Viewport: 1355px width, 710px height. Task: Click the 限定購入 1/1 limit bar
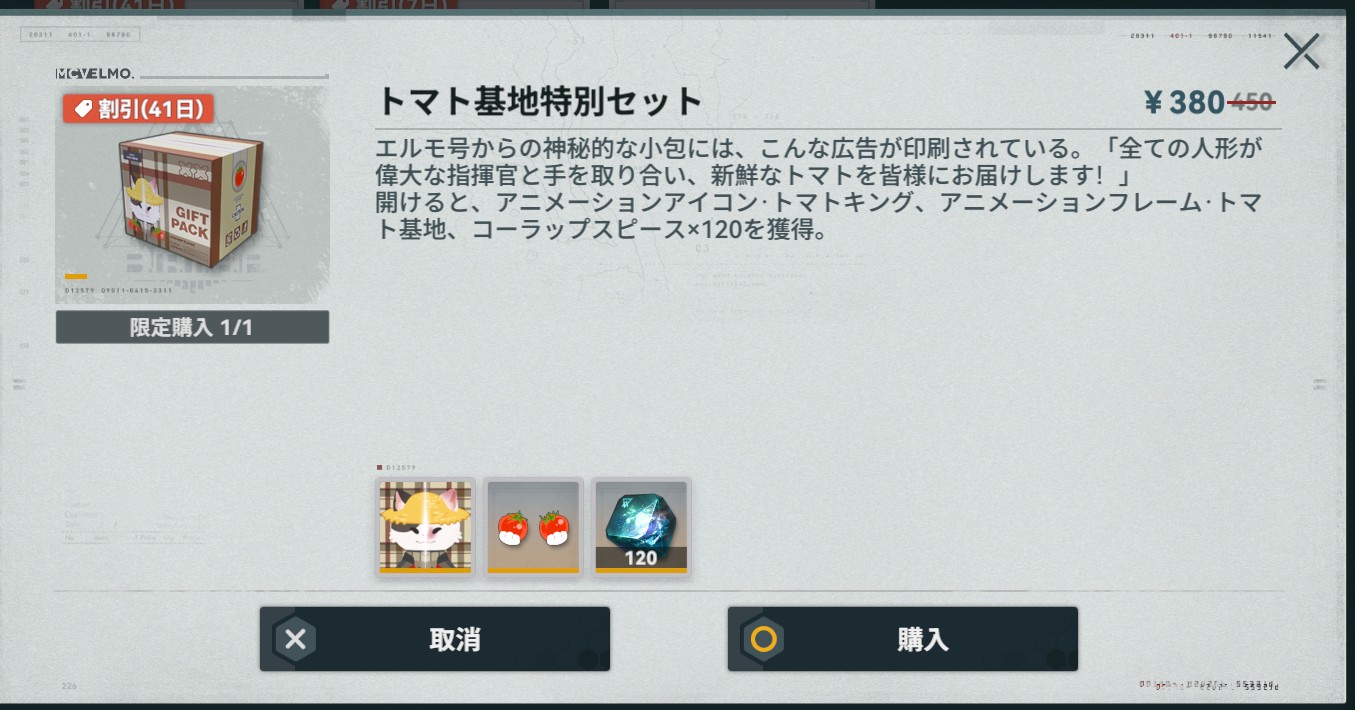pos(192,327)
